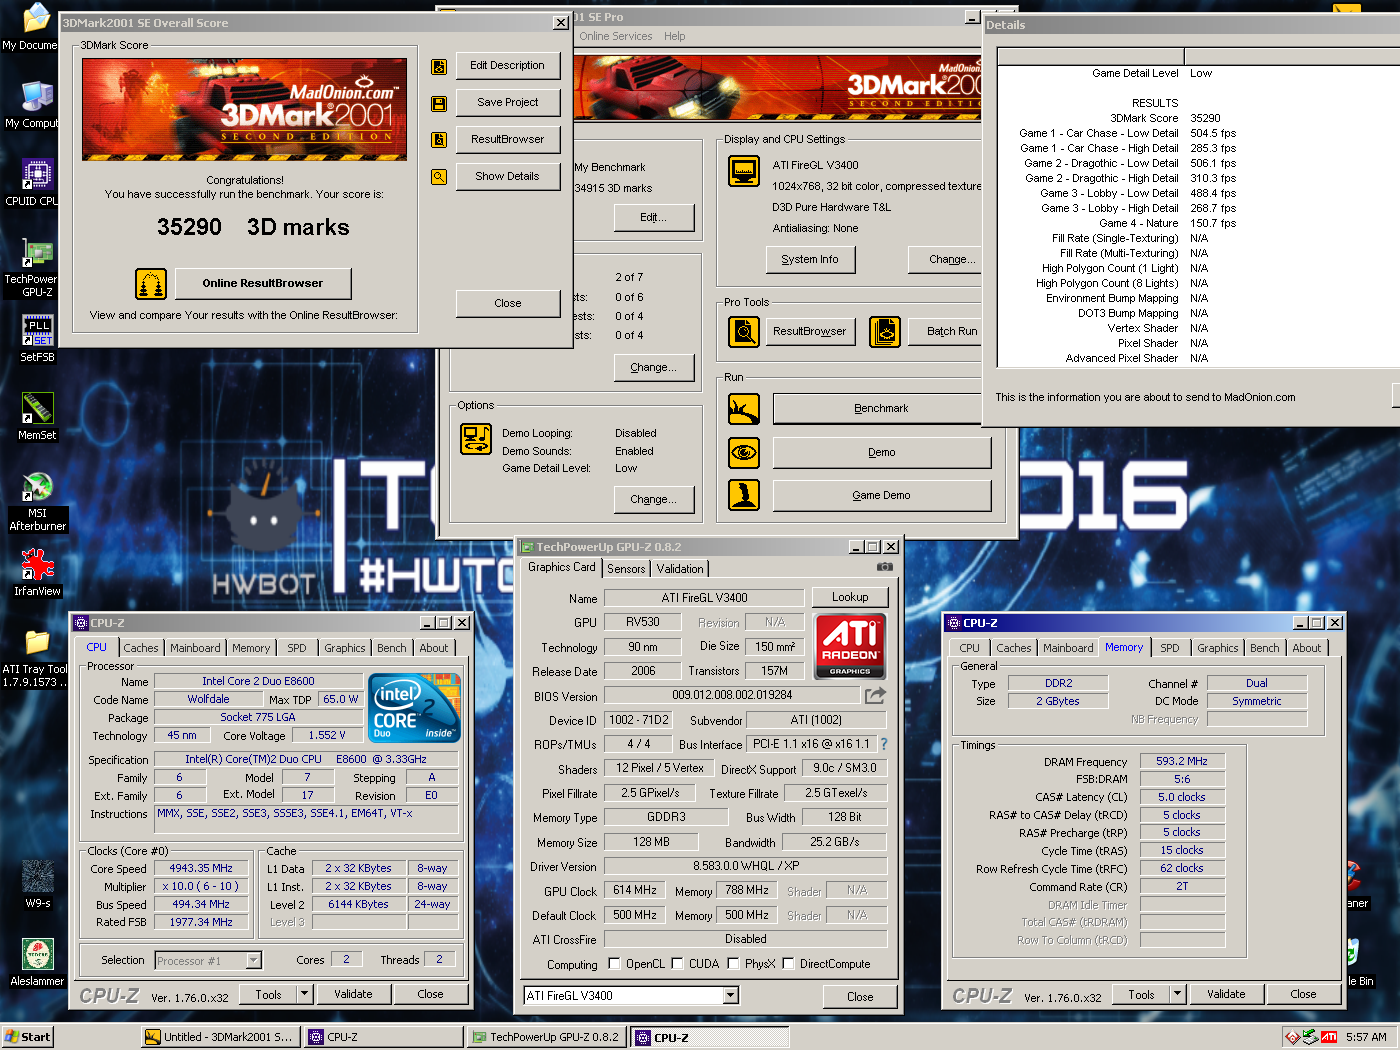
Task: Toggle the OpenCL checkbox in GPU-Z
Action: [615, 964]
